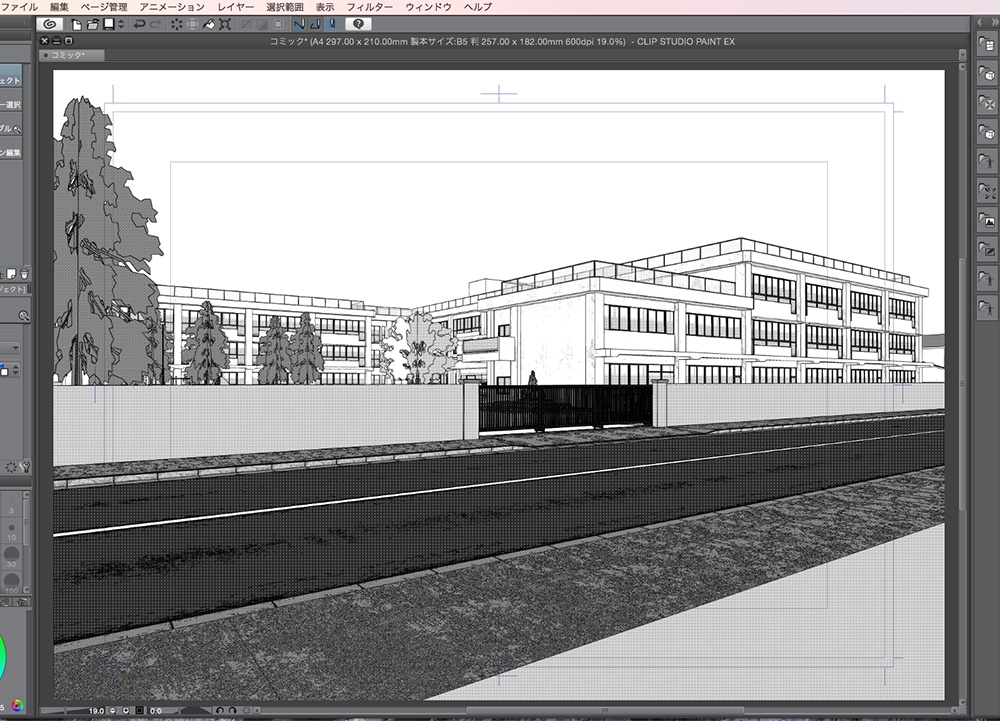Select the コミック* document tab
1000x721 pixels.
coord(72,55)
